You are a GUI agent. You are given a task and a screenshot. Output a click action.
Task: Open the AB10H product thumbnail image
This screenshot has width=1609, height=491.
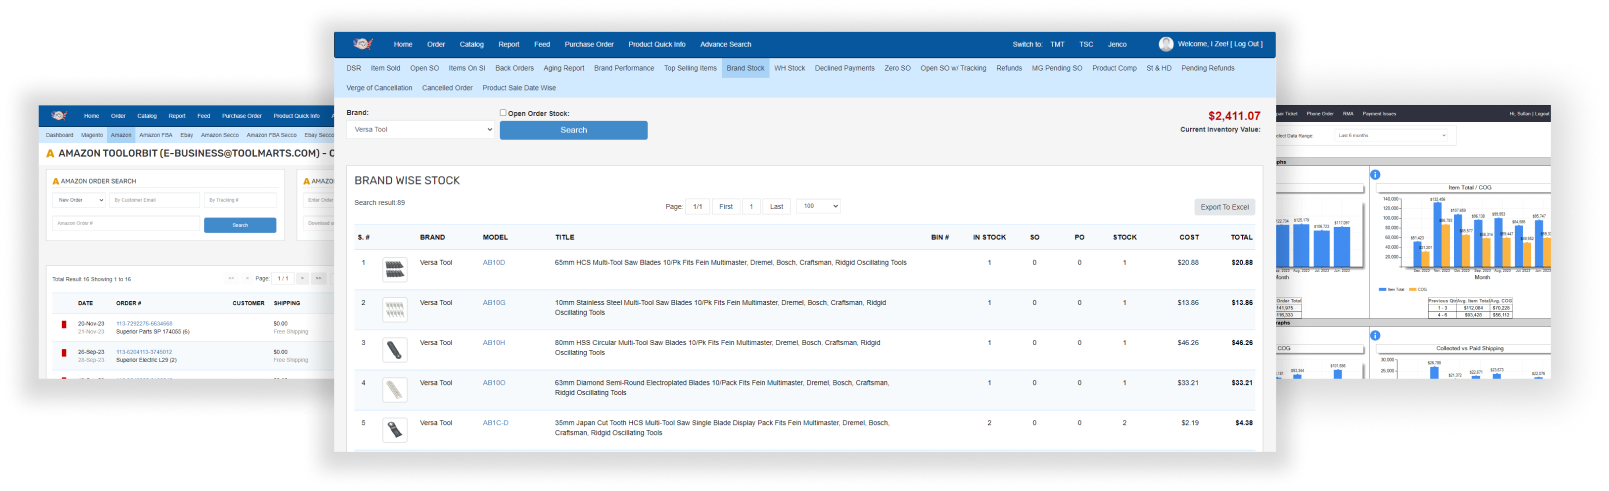point(395,350)
